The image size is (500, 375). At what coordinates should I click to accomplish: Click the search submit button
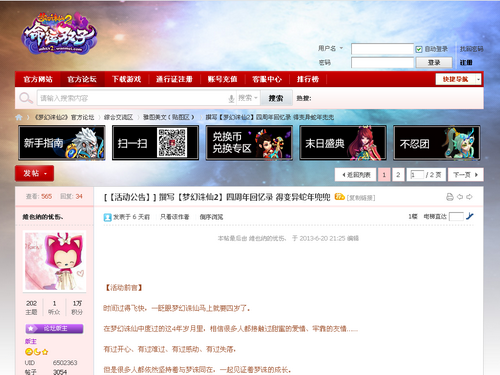click(276, 98)
